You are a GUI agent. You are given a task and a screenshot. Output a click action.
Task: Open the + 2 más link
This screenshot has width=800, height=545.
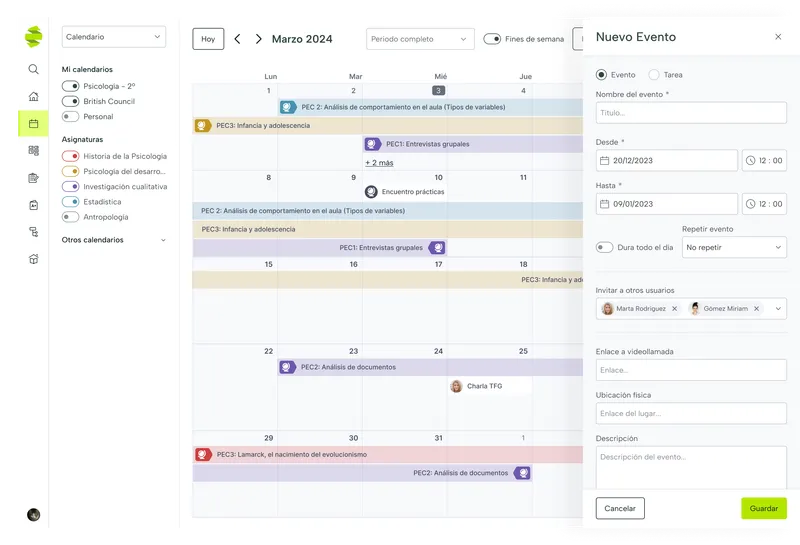[x=379, y=163]
